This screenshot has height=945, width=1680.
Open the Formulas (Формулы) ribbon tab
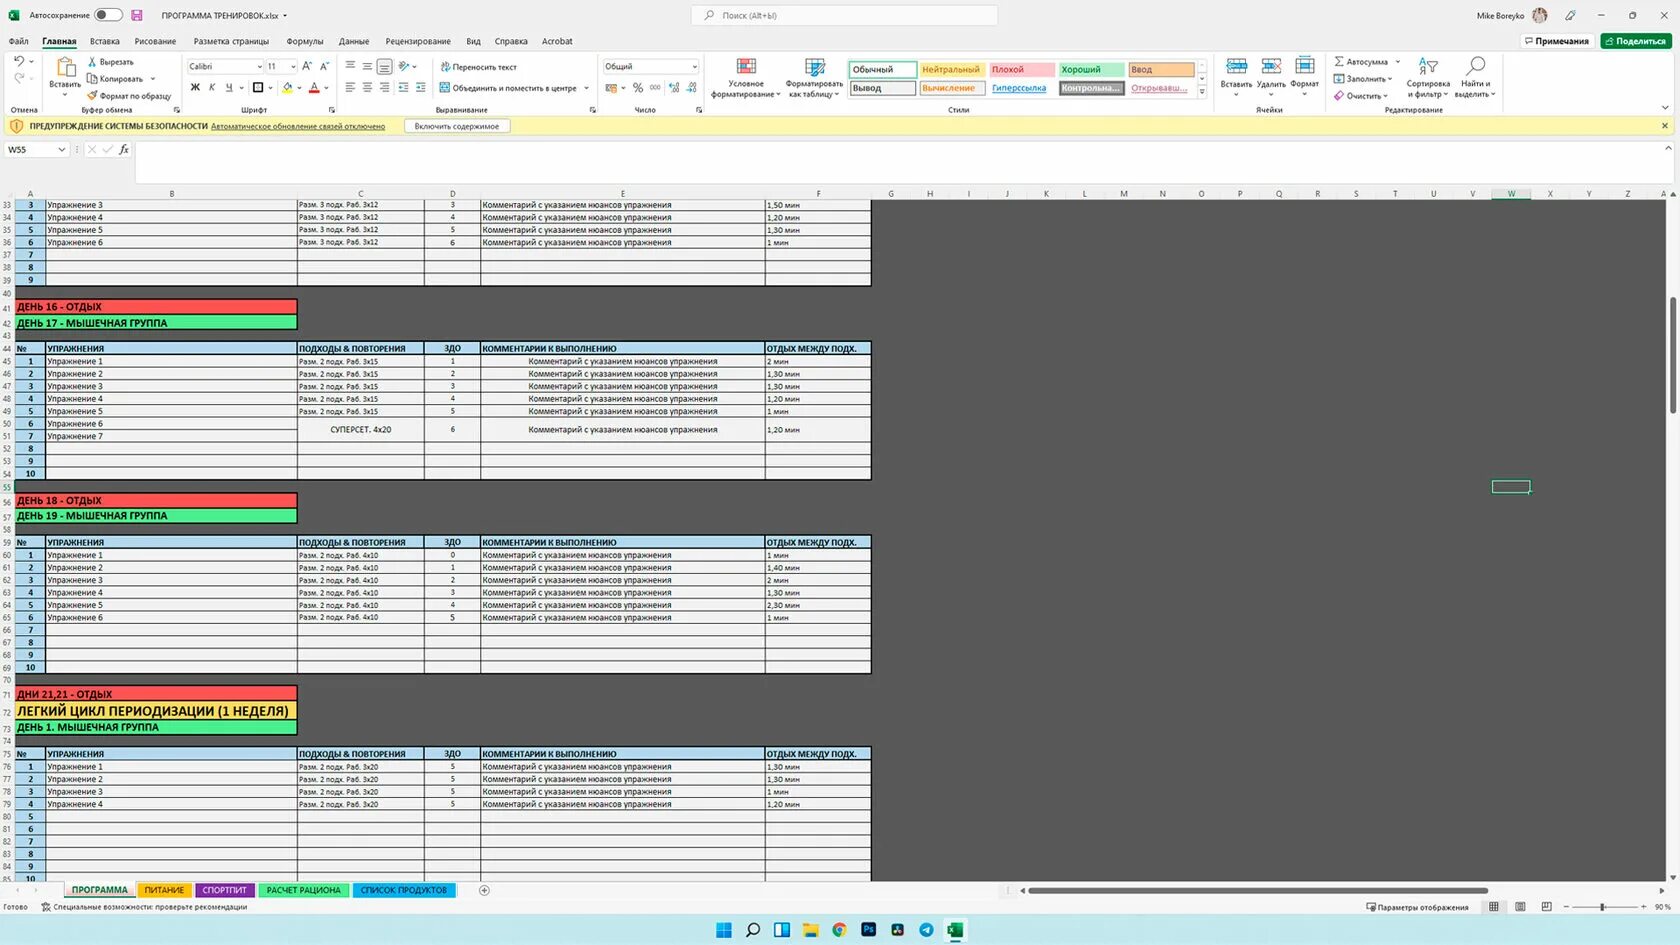(304, 41)
